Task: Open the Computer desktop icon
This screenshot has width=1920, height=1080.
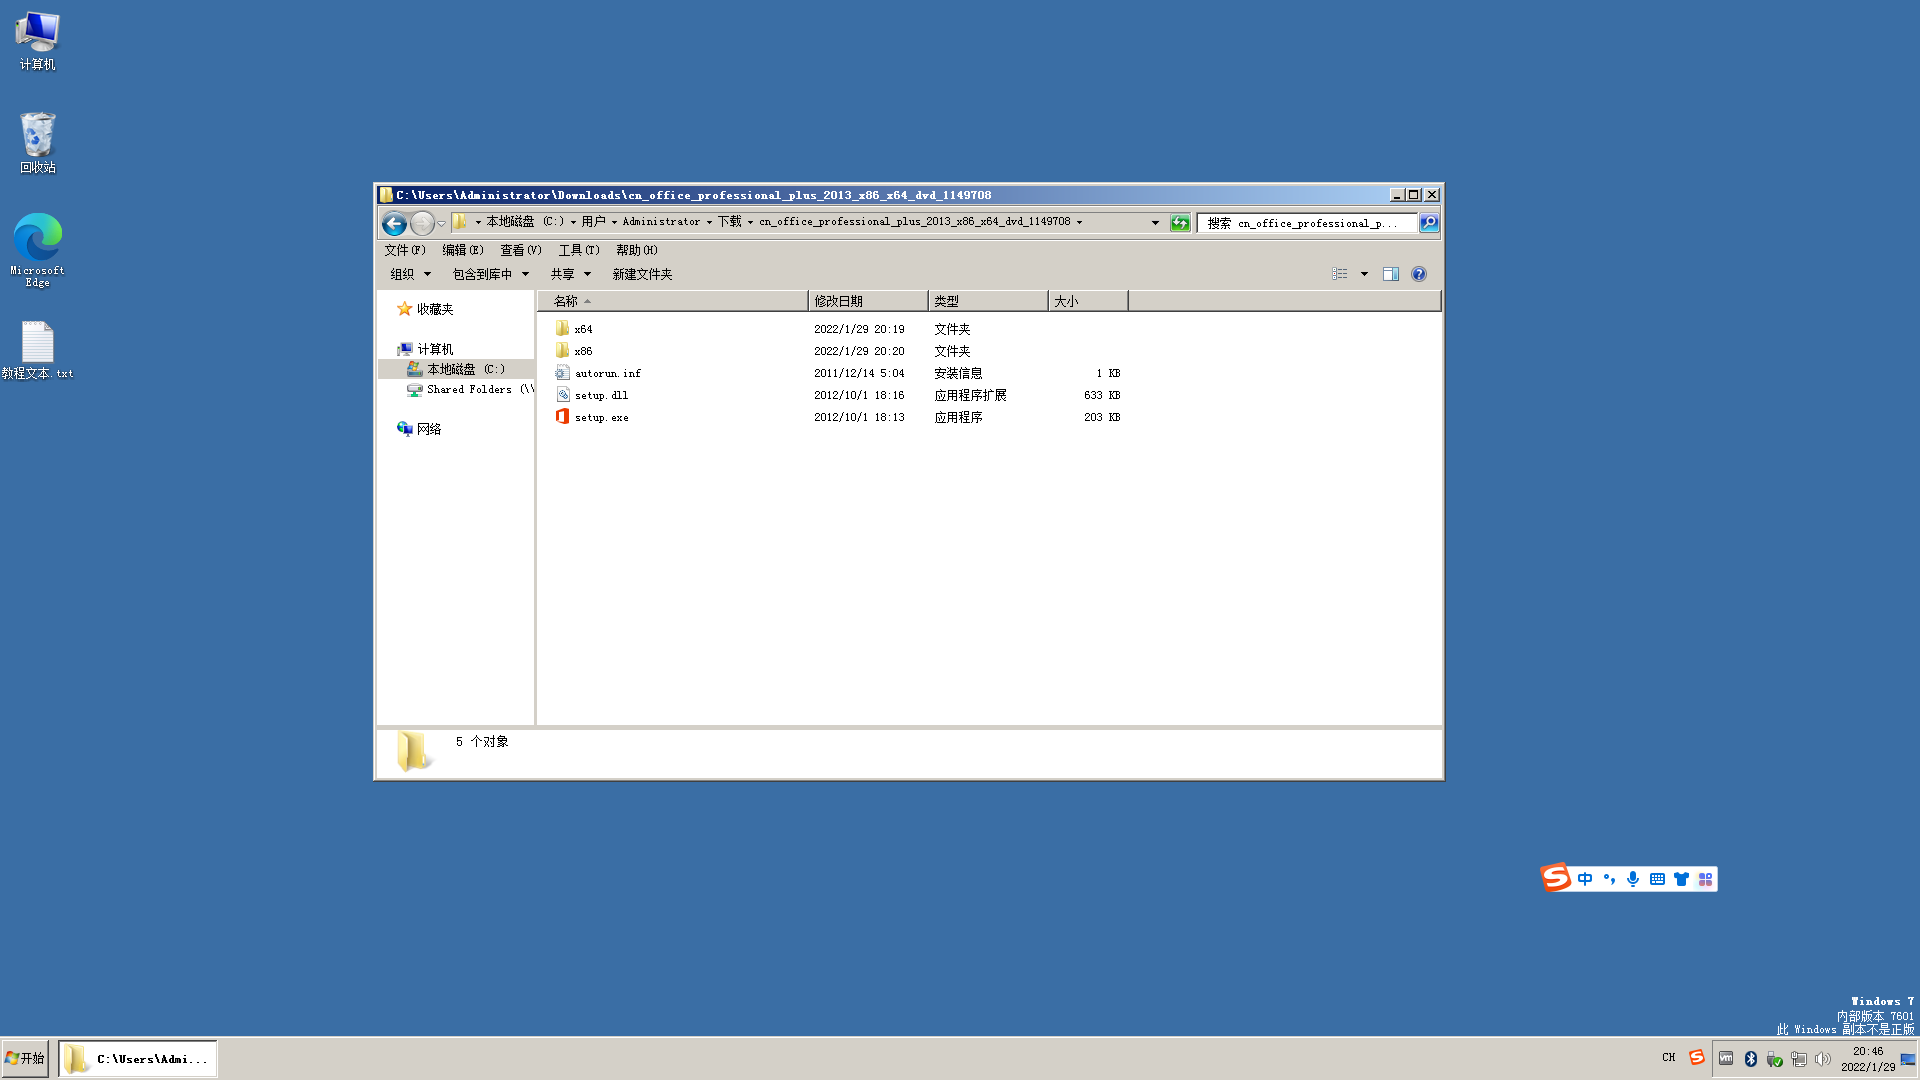Action: tap(38, 40)
